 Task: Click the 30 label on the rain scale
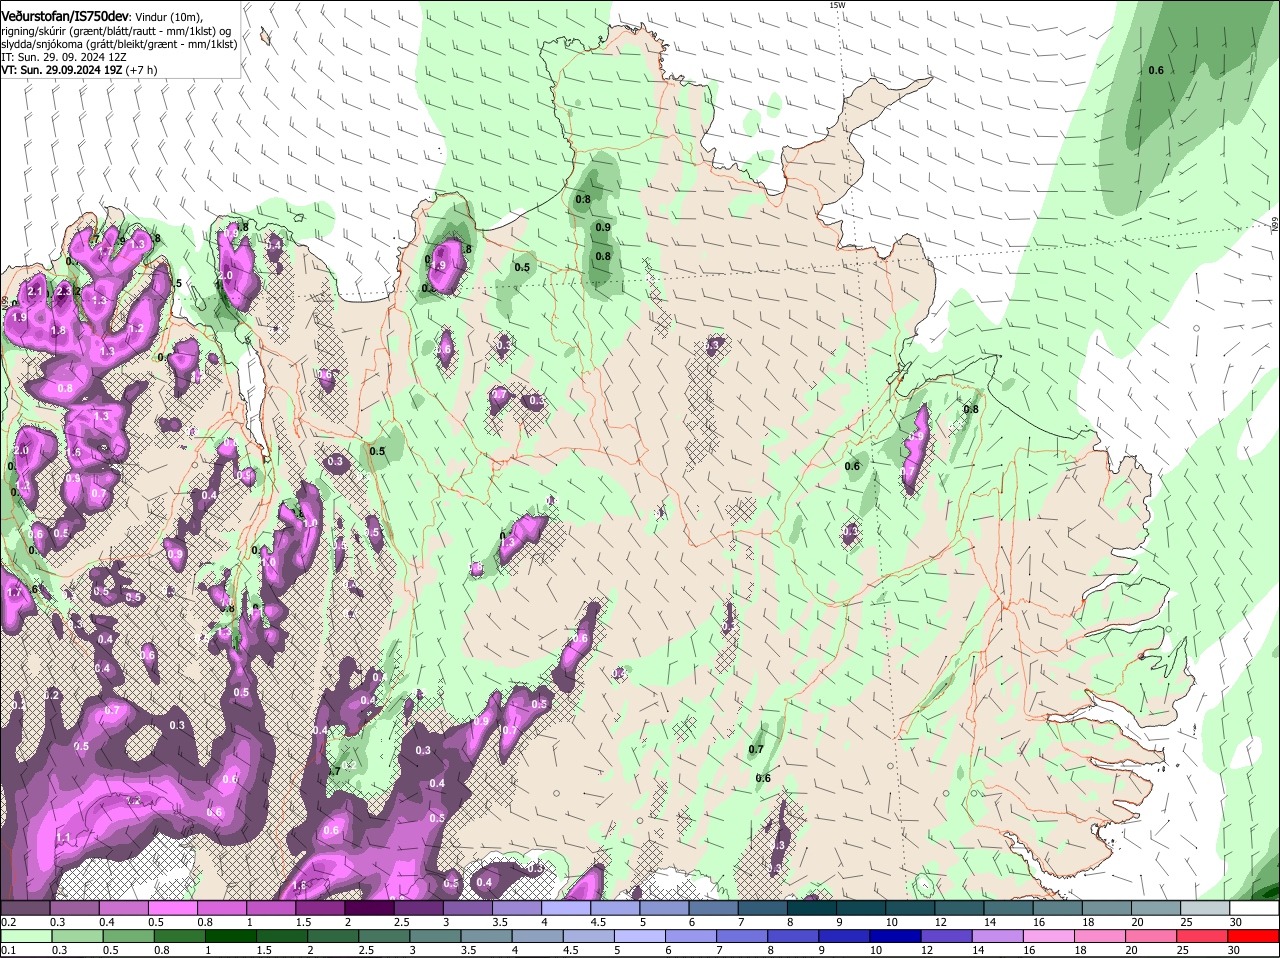pos(1233,950)
